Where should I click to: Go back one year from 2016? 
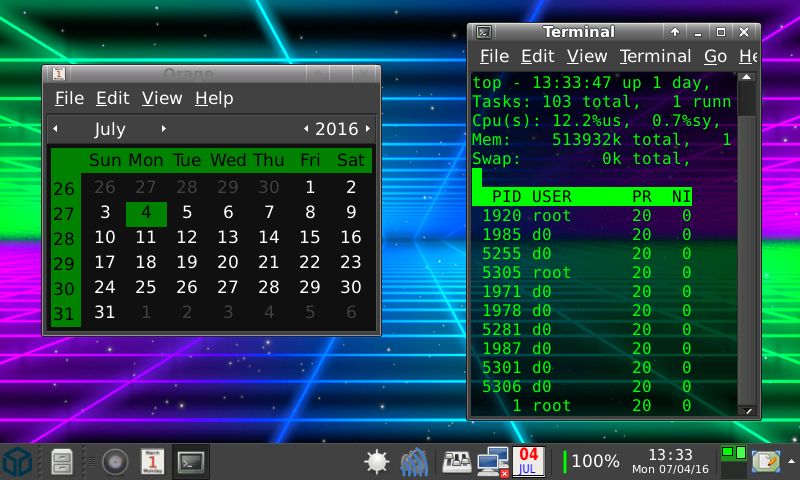pyautogui.click(x=306, y=129)
